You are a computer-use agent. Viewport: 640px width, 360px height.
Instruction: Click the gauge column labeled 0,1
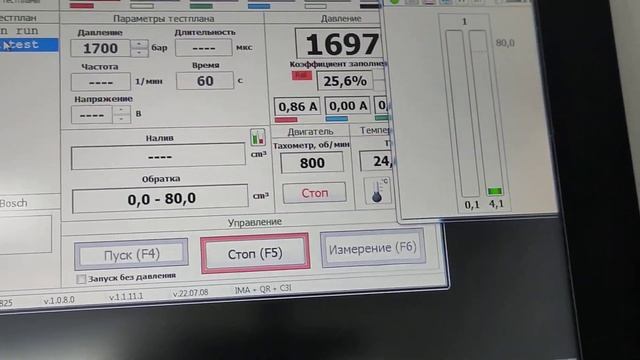[x=462, y=113]
